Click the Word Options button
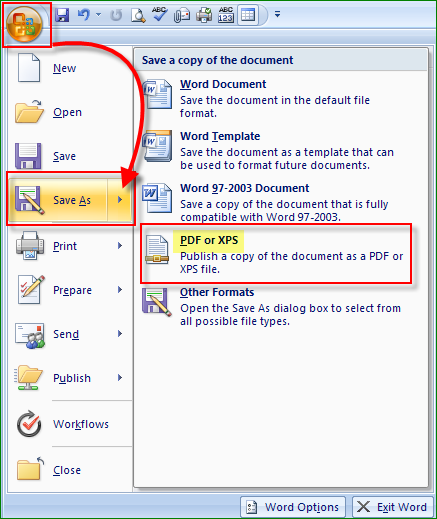 coord(293,507)
